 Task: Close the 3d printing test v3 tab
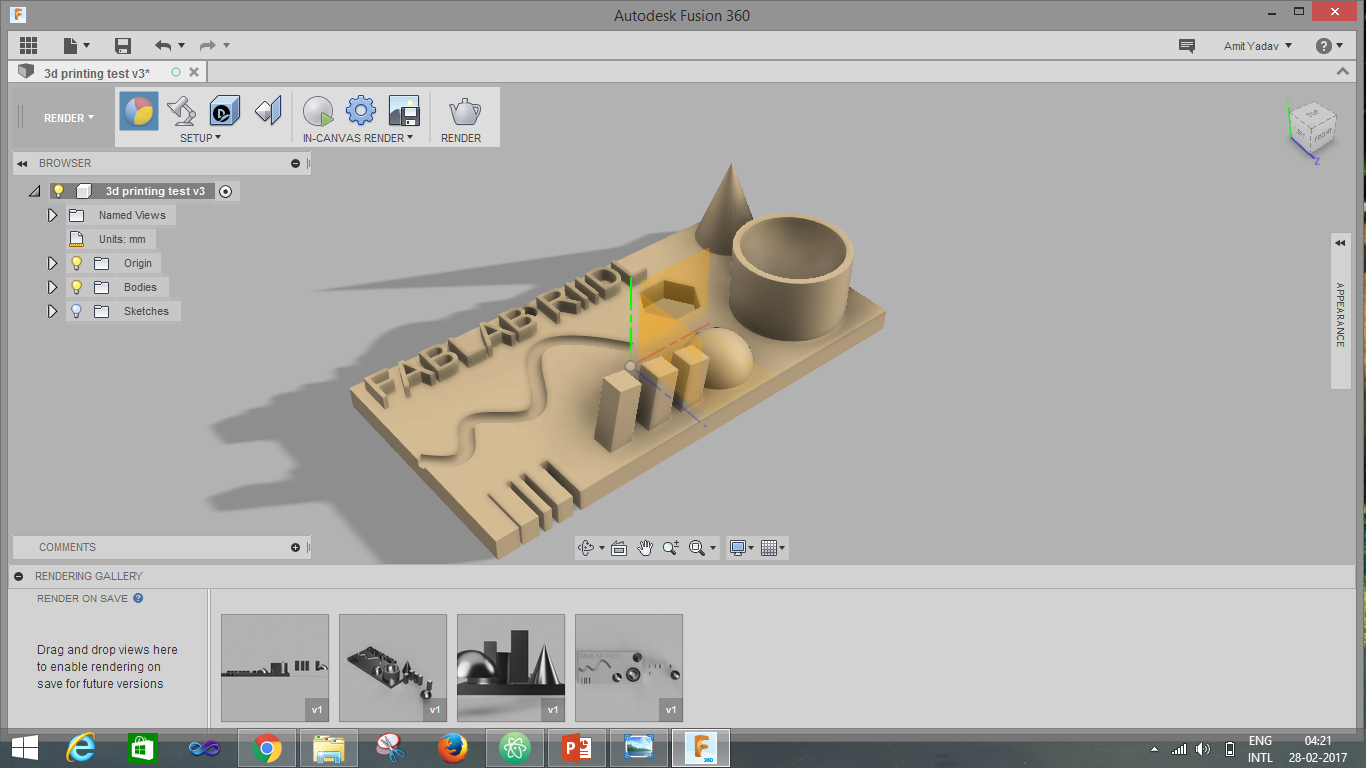pos(194,72)
